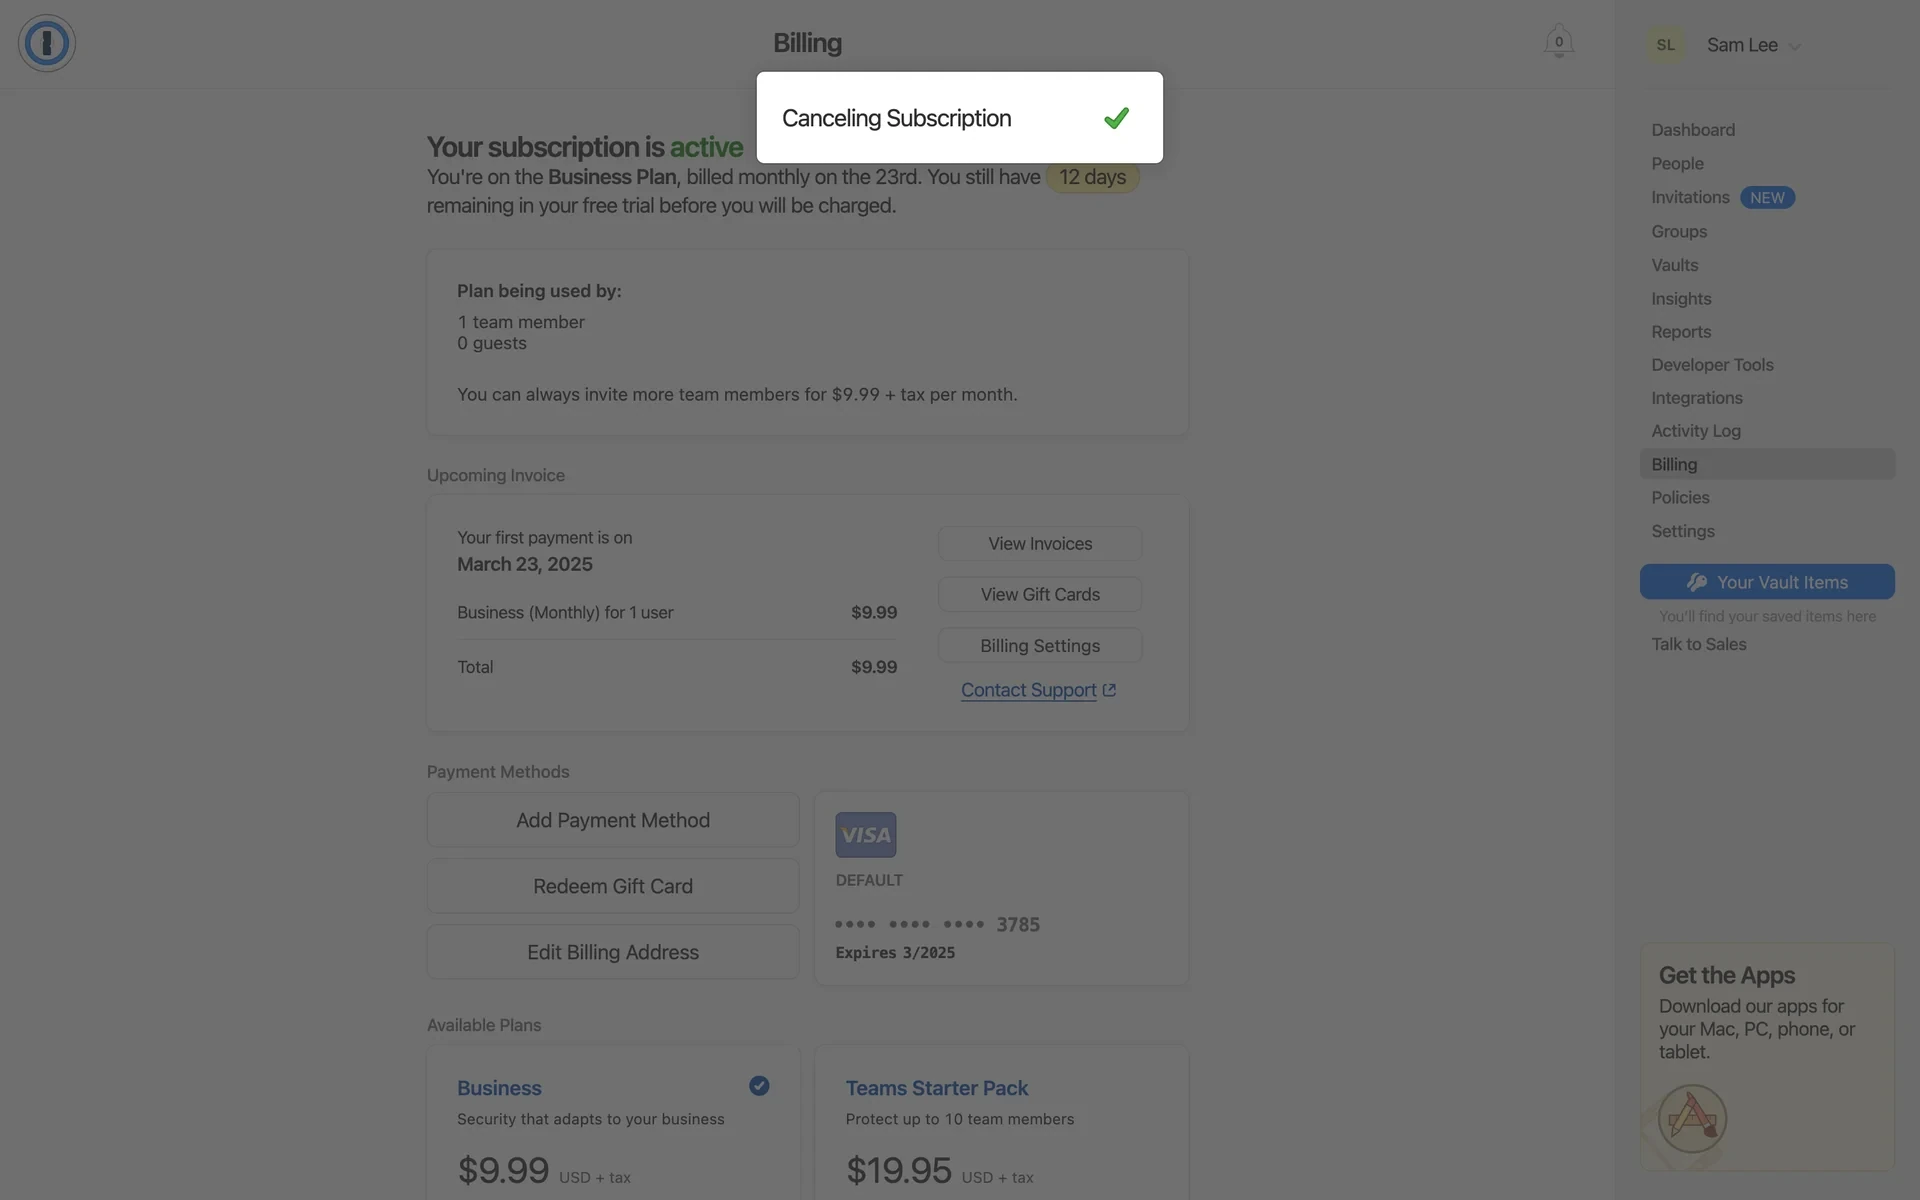Open Policies page
1920x1200 pixels.
coord(1680,498)
